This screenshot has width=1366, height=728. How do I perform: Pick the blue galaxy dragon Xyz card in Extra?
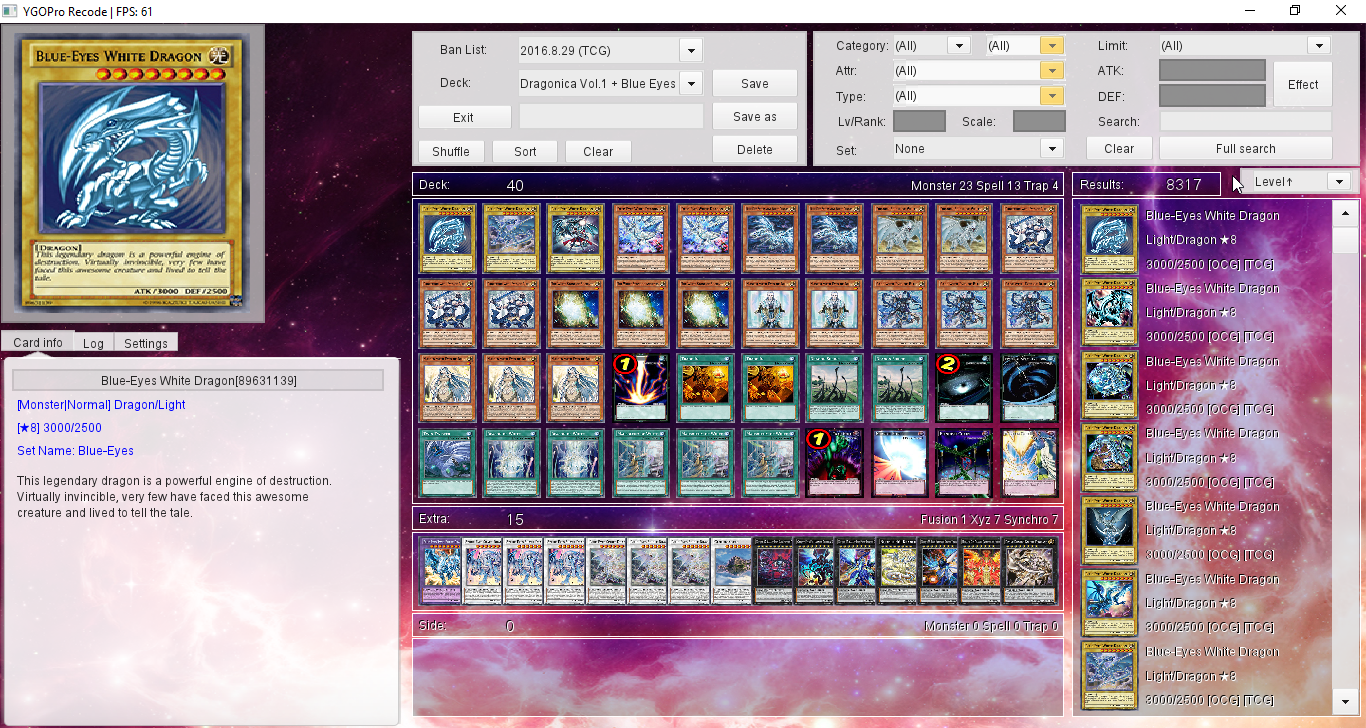click(856, 571)
